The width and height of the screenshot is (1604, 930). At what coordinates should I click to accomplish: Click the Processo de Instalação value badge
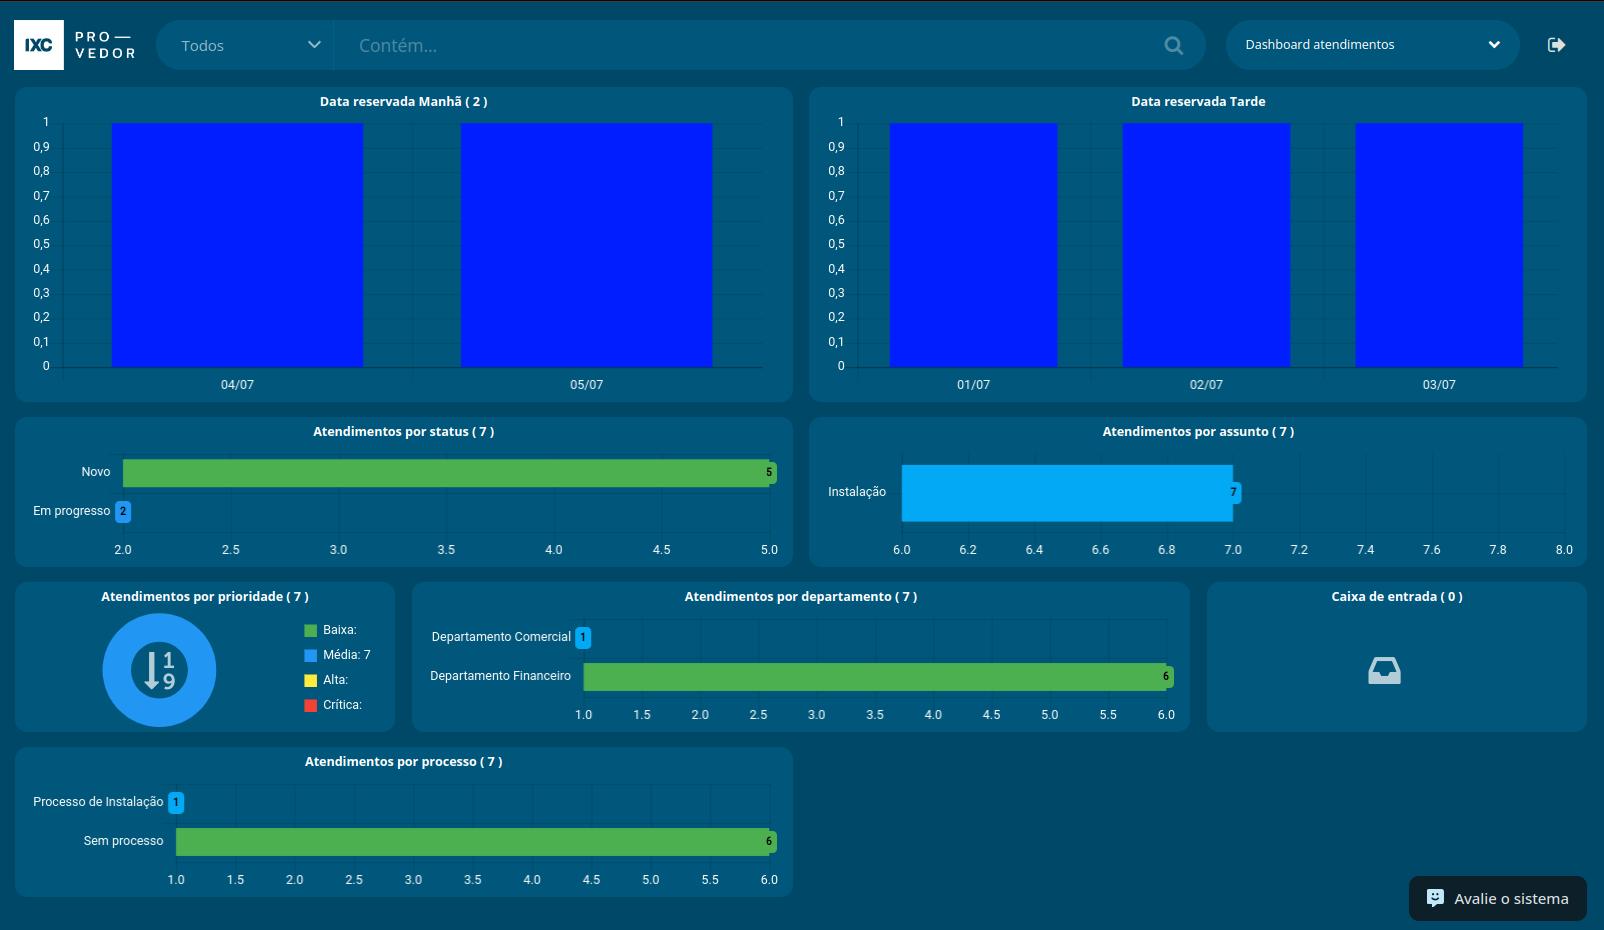point(176,803)
